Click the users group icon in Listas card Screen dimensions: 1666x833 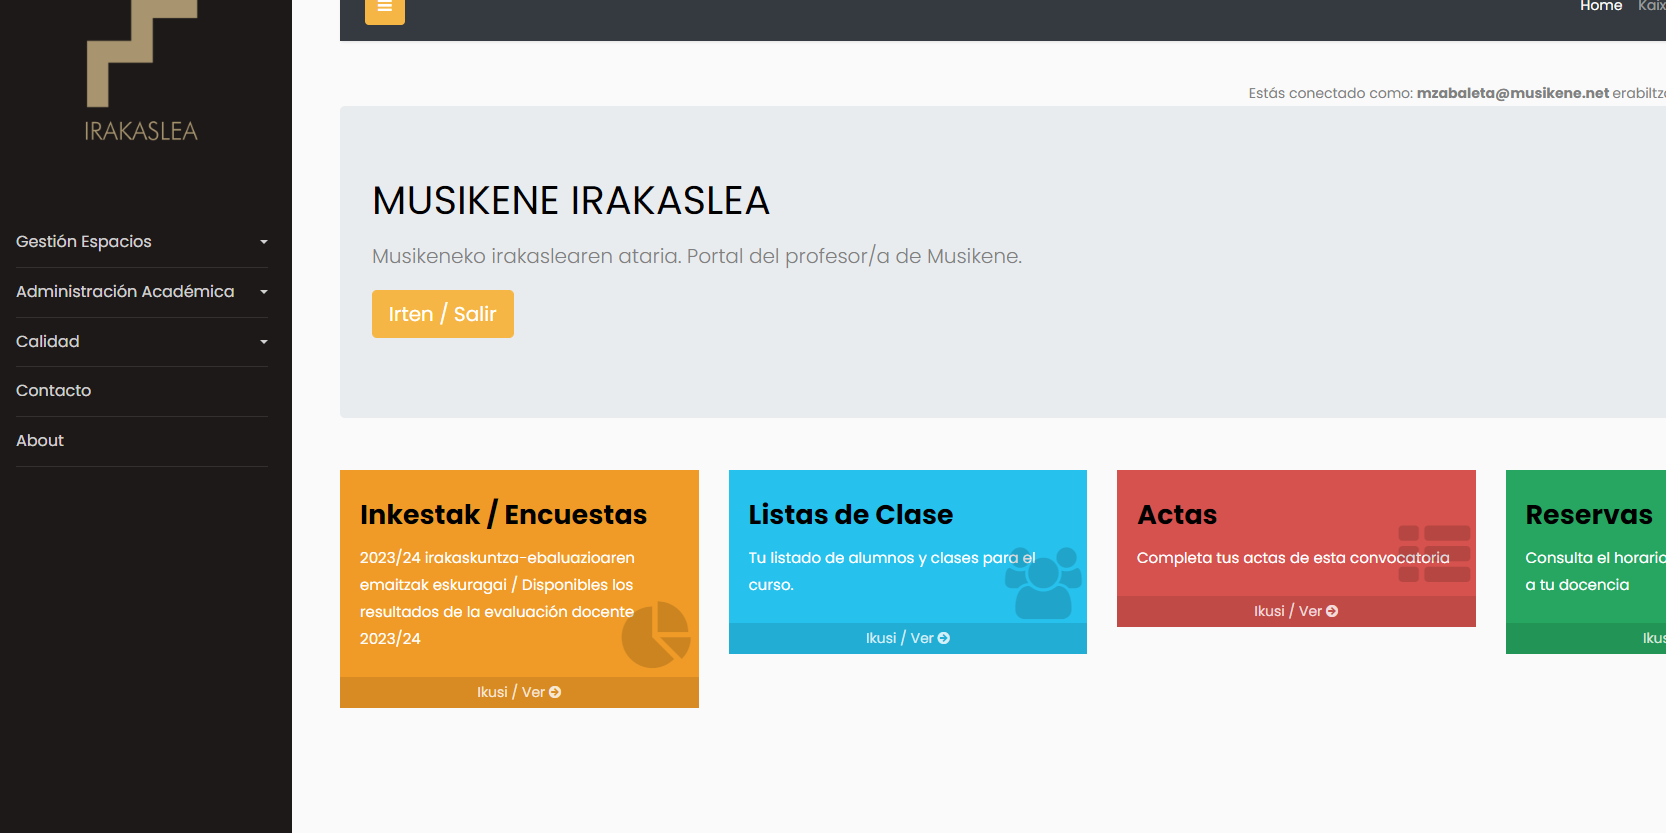pyautogui.click(x=1043, y=582)
